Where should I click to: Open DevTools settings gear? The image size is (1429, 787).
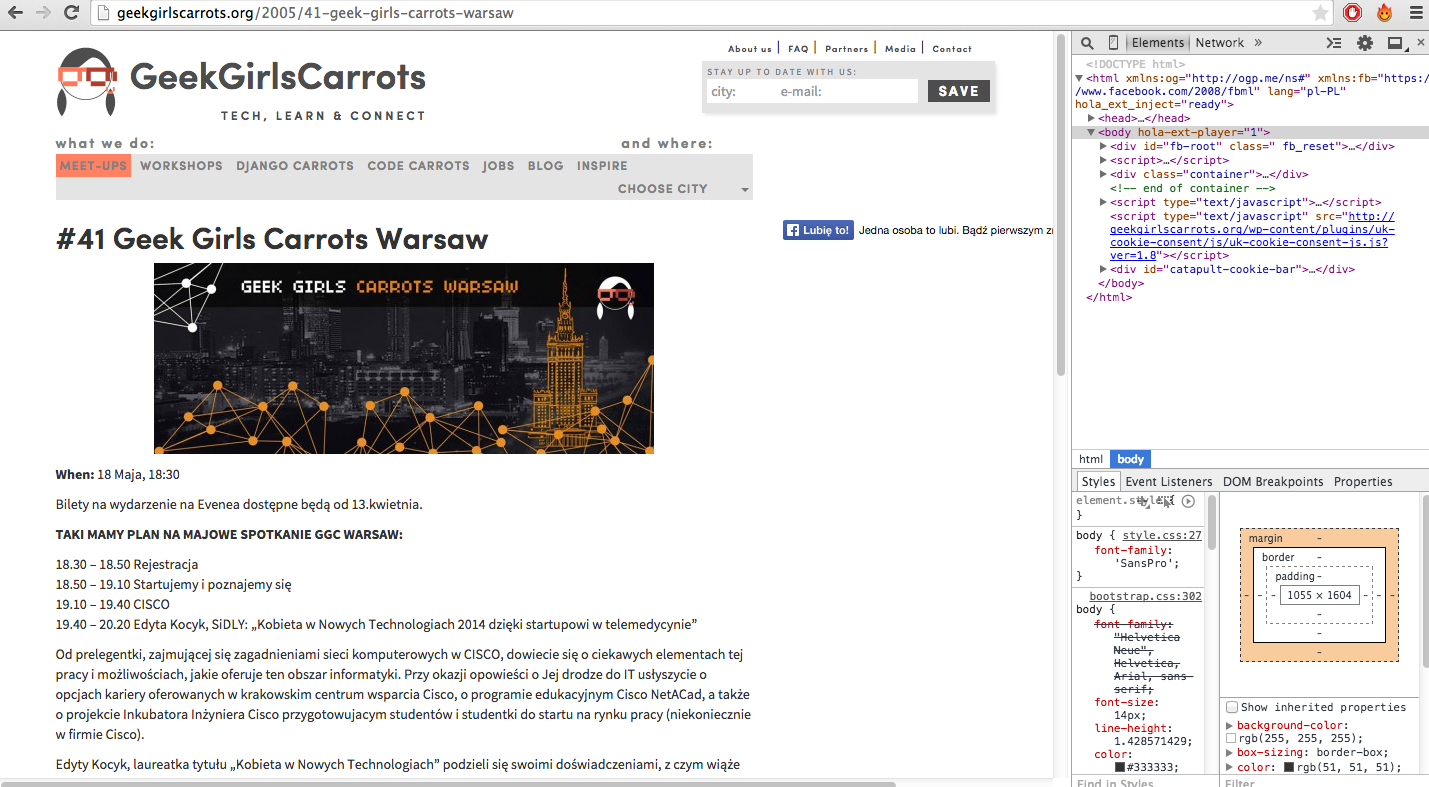coord(1365,43)
